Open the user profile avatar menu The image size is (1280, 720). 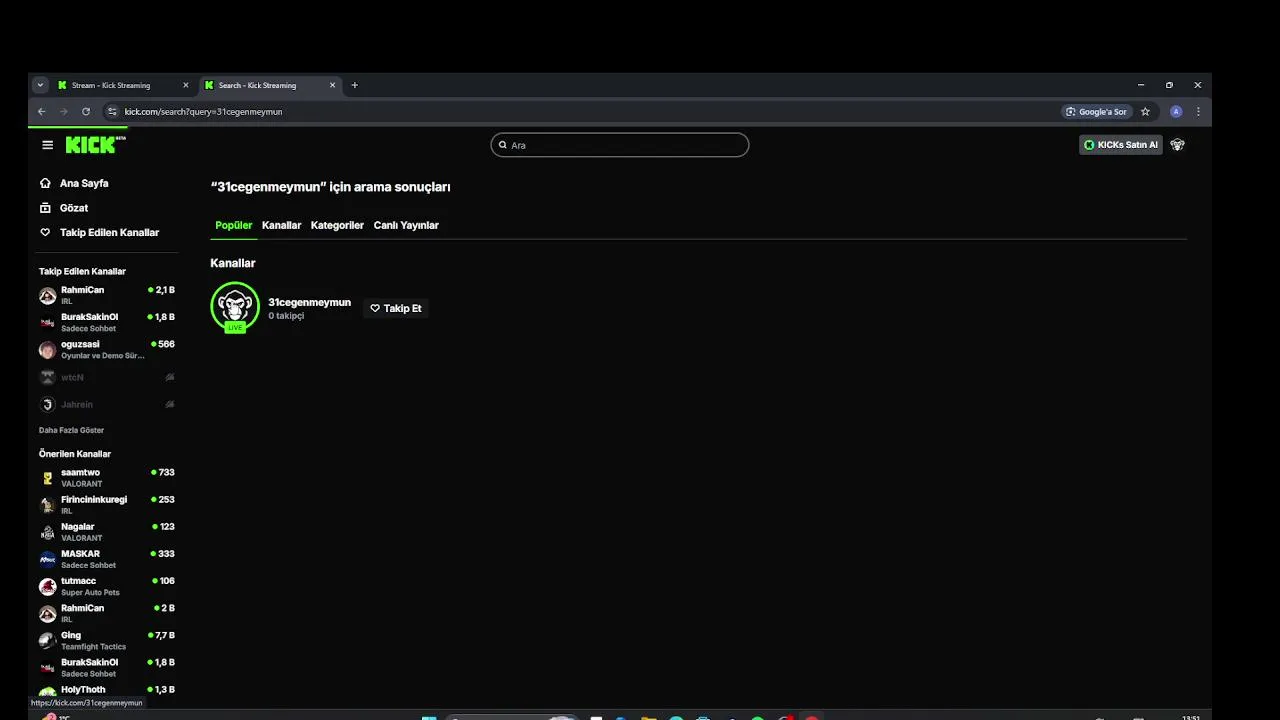tap(1177, 145)
